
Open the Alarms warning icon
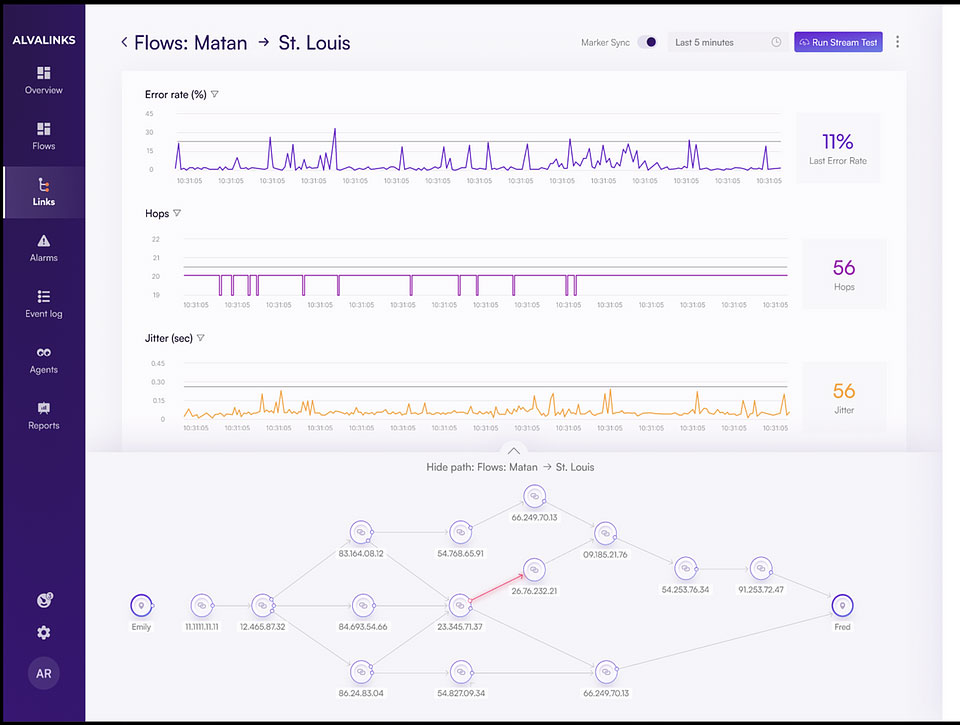pos(43,241)
